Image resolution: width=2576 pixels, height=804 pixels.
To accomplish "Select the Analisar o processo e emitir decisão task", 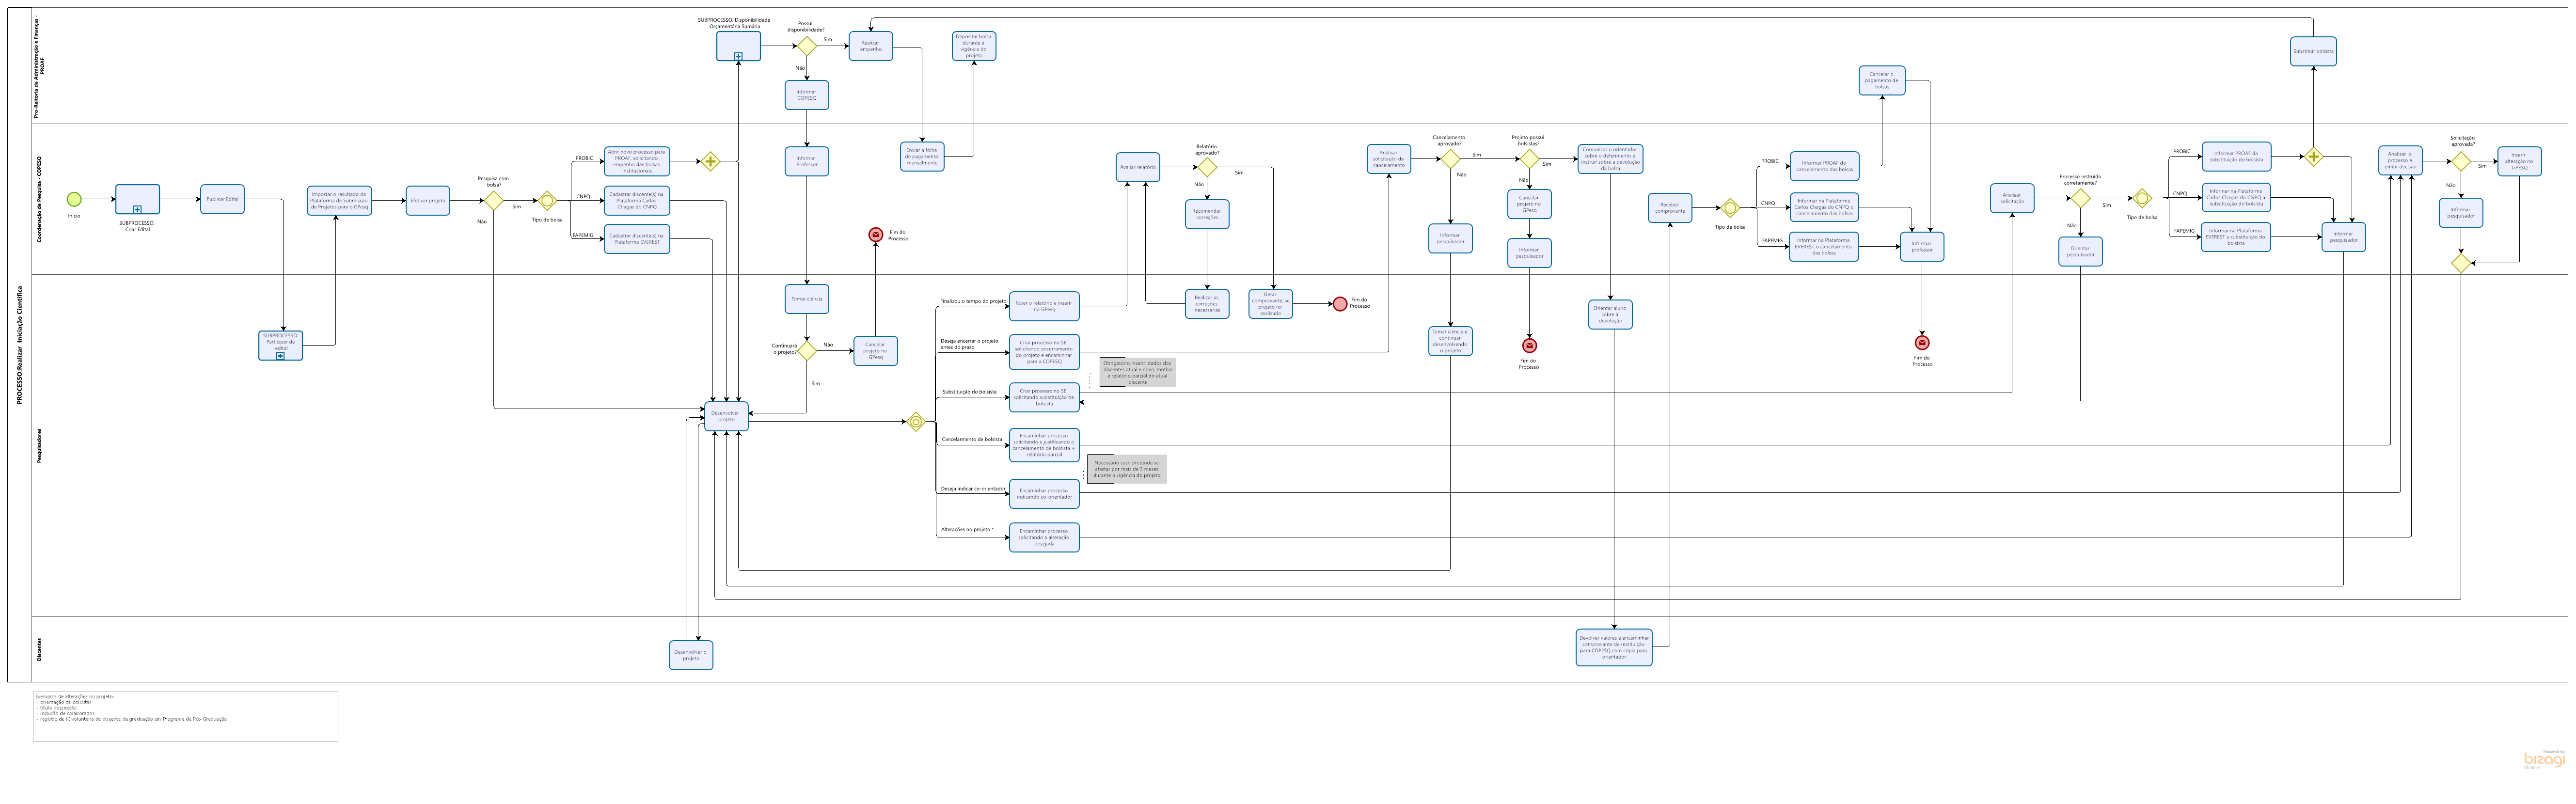I will pyautogui.click(x=2400, y=160).
